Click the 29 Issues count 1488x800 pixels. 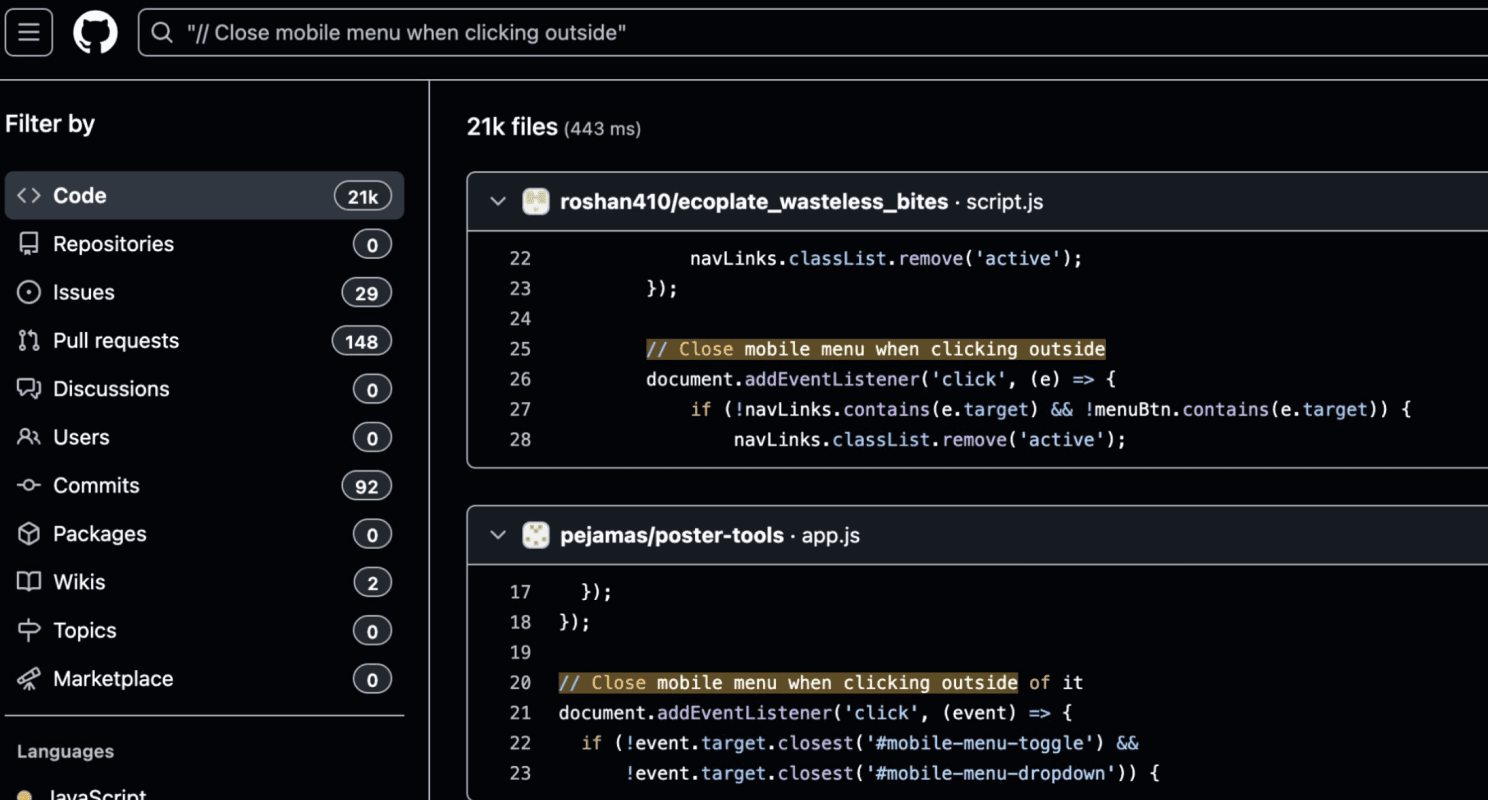click(366, 293)
